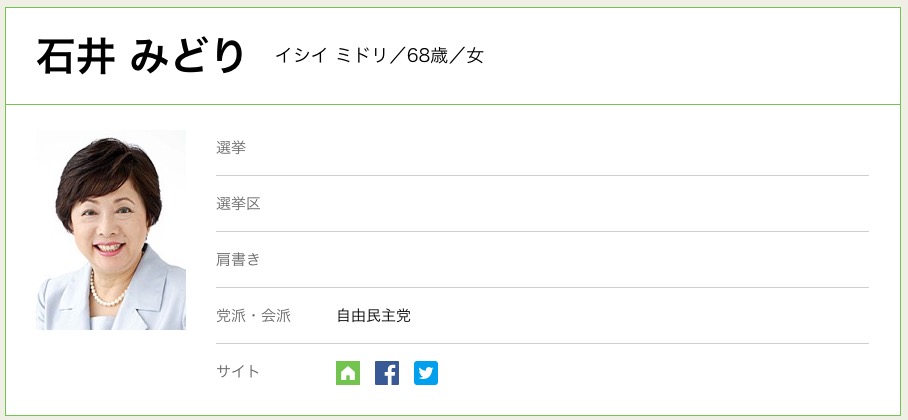Click the empty value area beside 選挙区

(600, 204)
